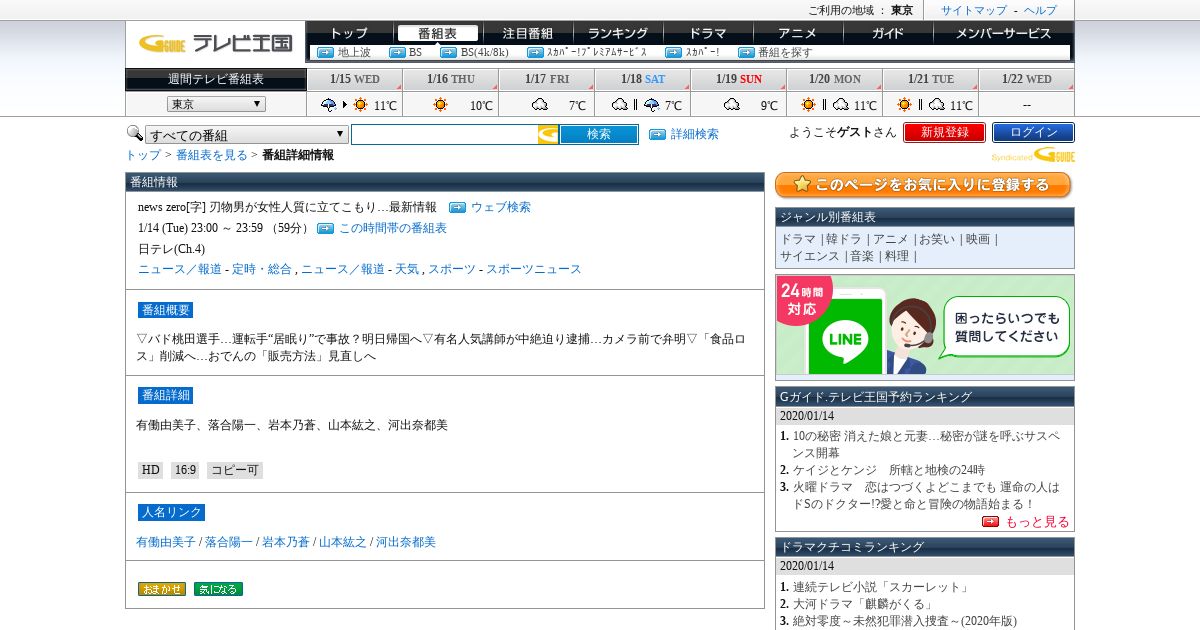Click the arrow icon beside この時間帯の番組表
Image resolution: width=1200 pixels, height=630 pixels.
click(x=325, y=228)
